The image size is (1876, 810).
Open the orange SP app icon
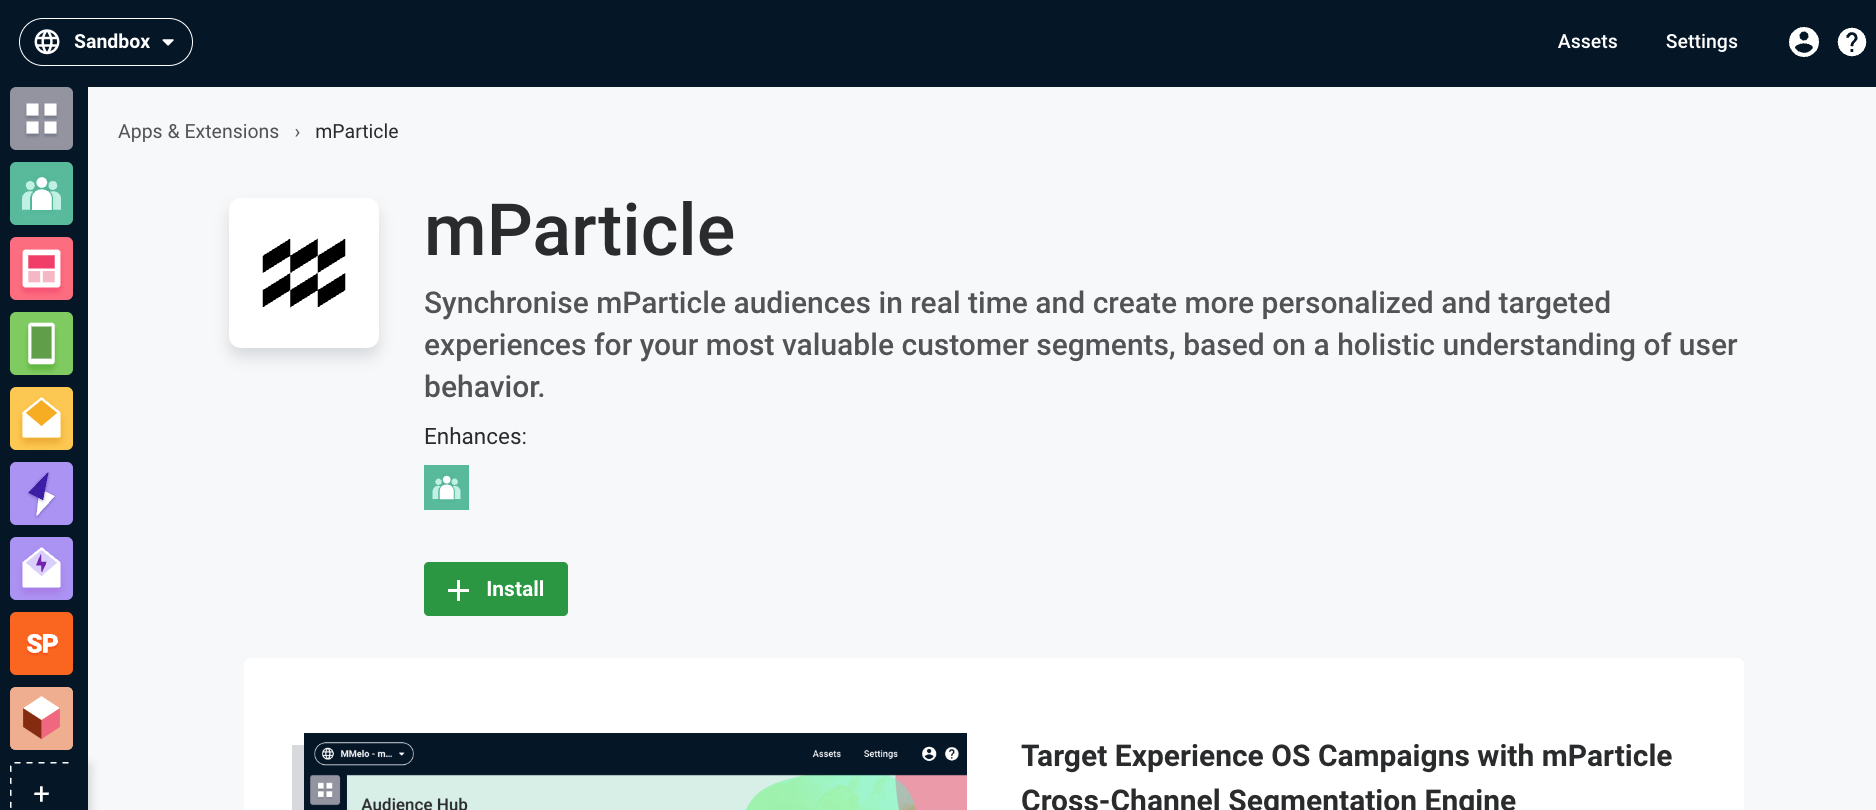coord(41,643)
